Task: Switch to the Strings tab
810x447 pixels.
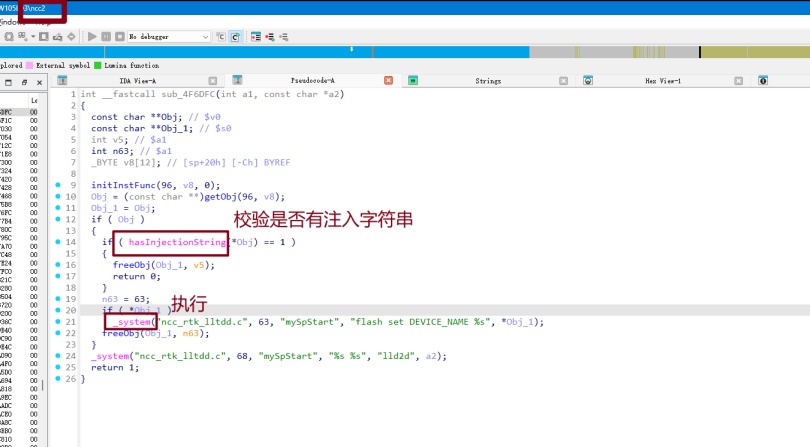Action: click(487, 80)
